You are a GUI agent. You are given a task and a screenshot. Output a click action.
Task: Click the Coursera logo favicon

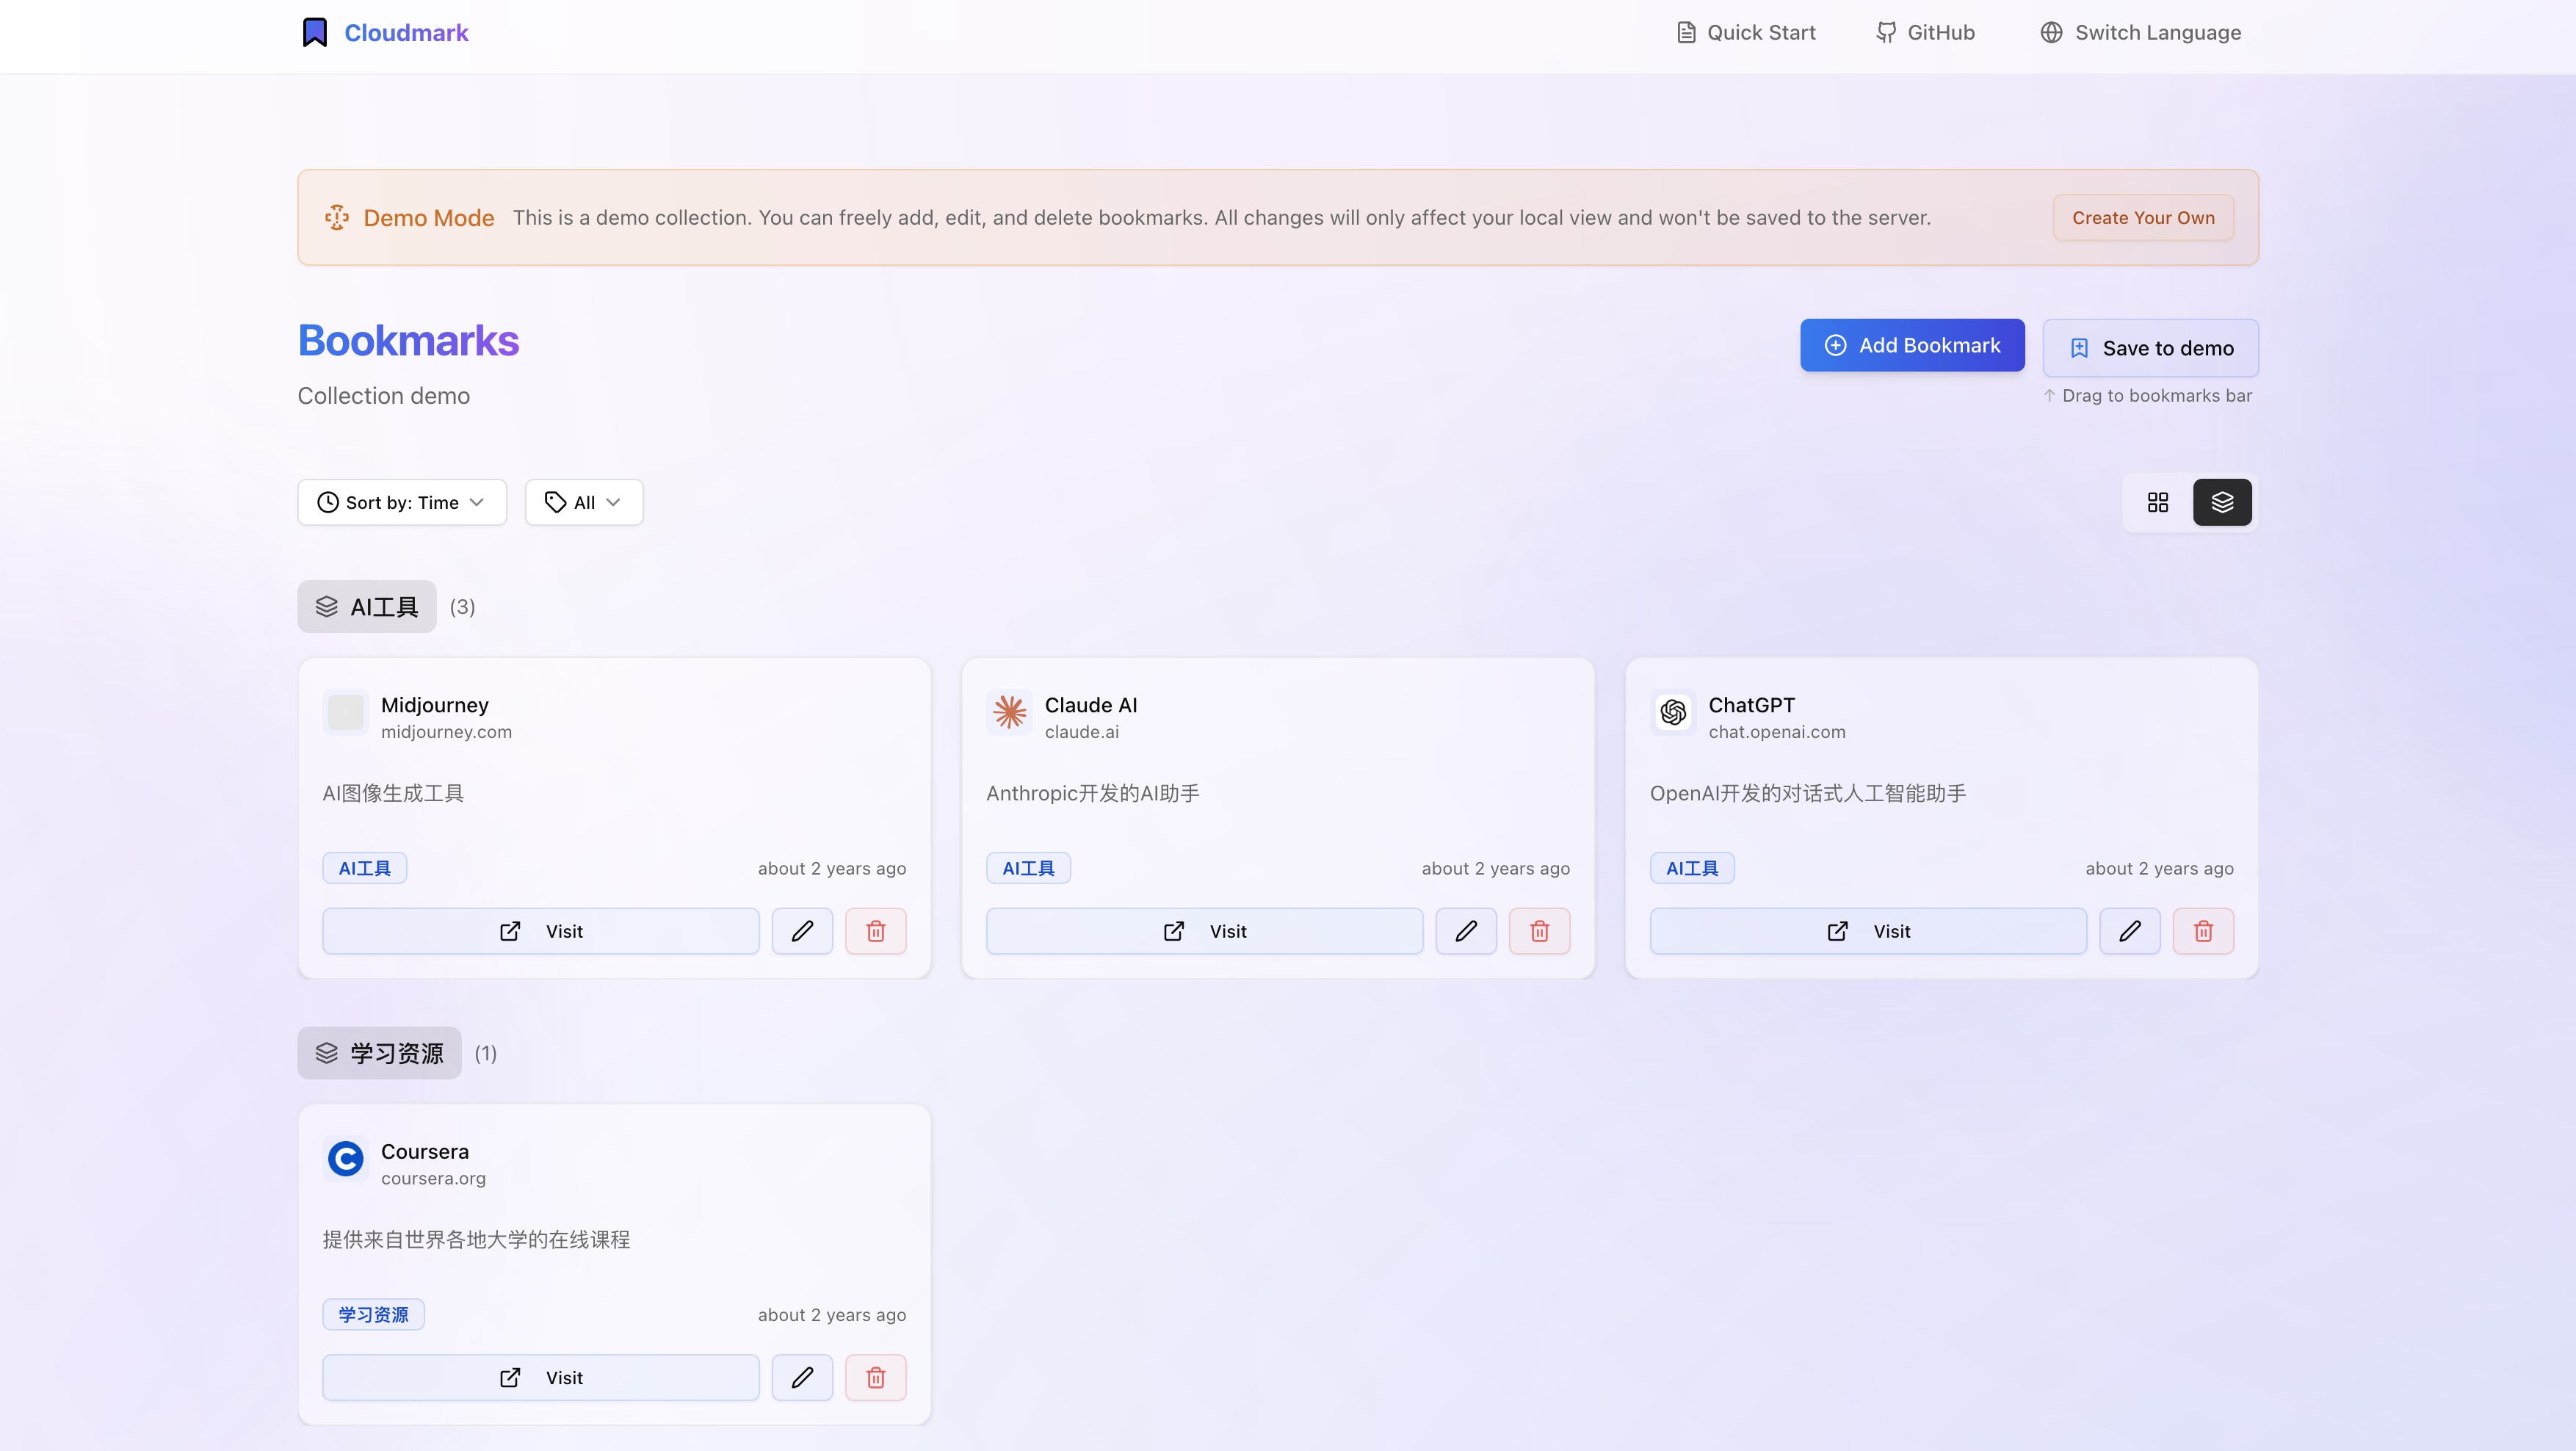[x=346, y=1160]
